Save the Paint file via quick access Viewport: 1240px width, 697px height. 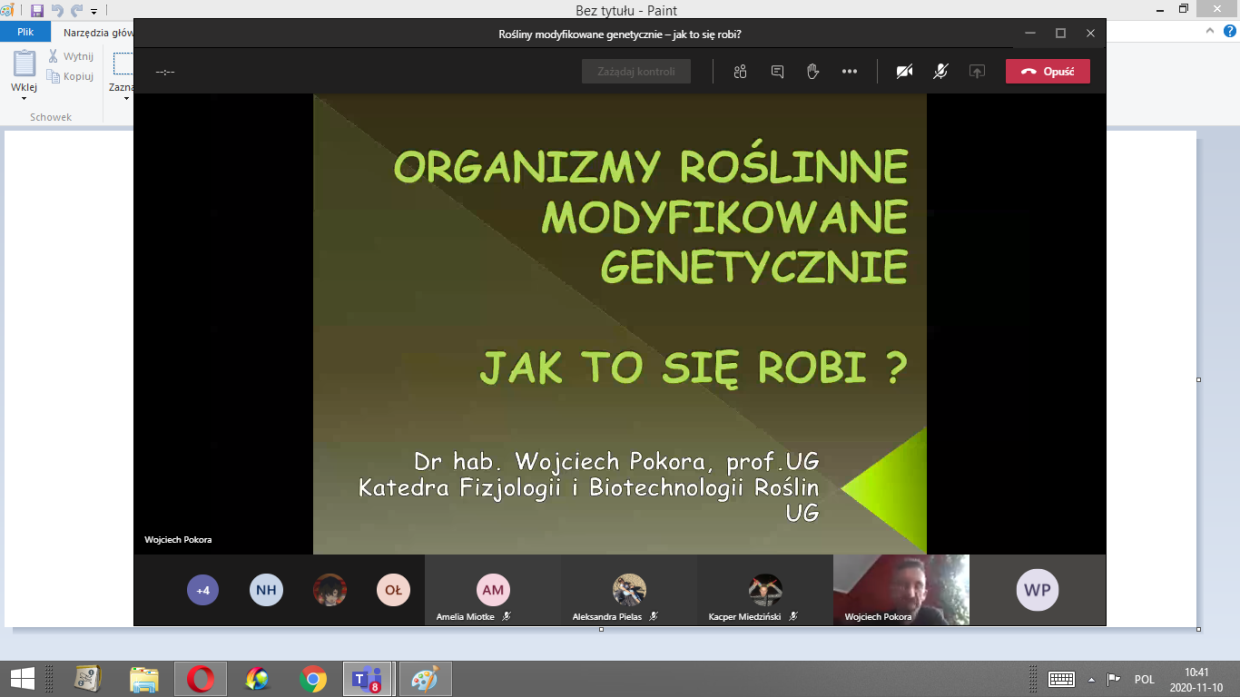[37, 11]
